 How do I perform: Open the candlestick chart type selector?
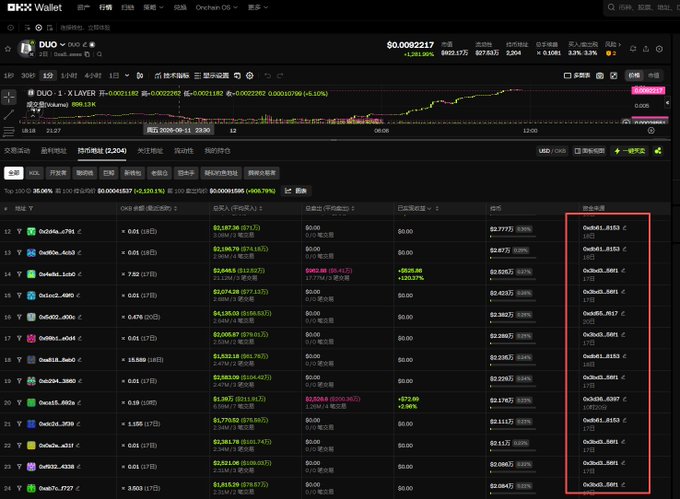140,75
